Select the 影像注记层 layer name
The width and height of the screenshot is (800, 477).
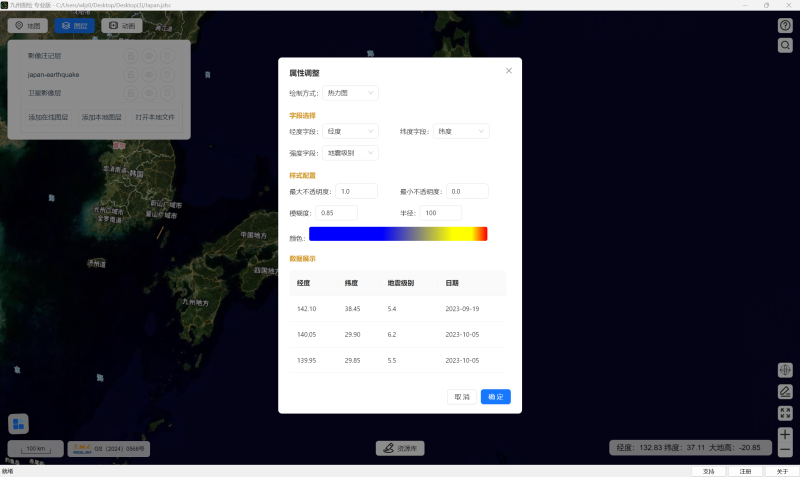click(44, 56)
